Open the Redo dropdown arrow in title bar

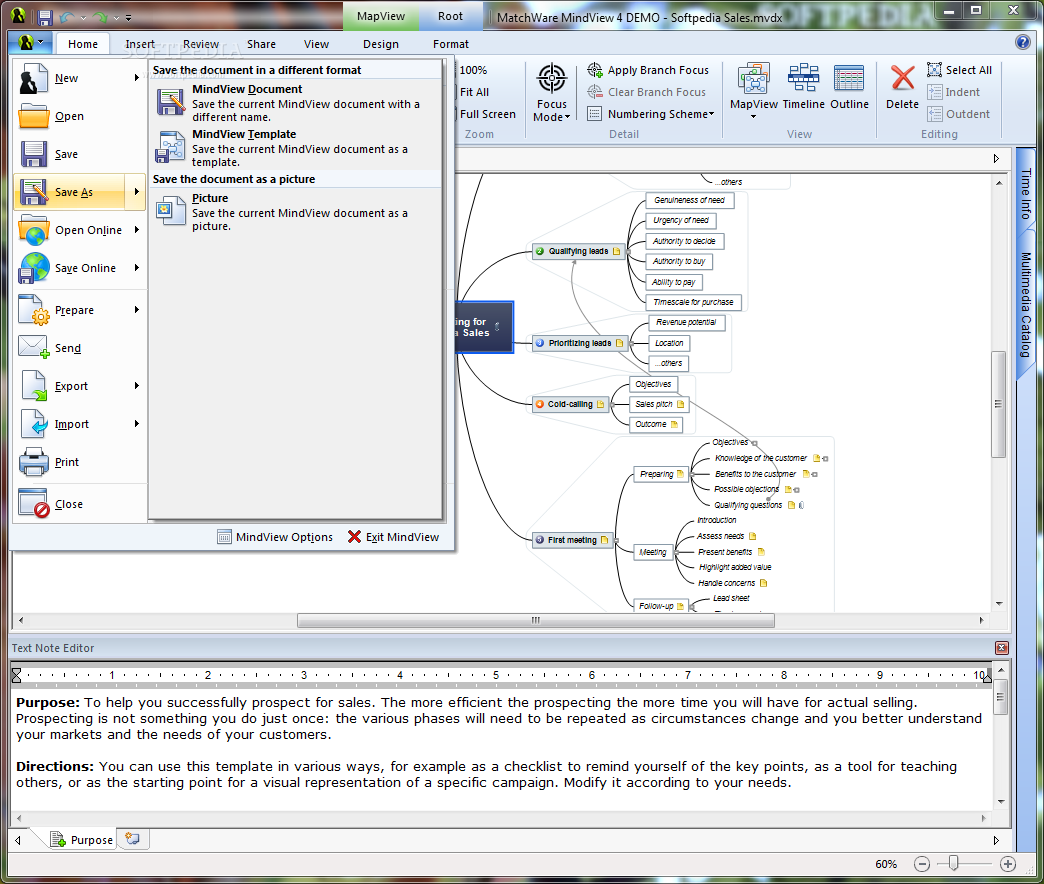pyautogui.click(x=116, y=17)
